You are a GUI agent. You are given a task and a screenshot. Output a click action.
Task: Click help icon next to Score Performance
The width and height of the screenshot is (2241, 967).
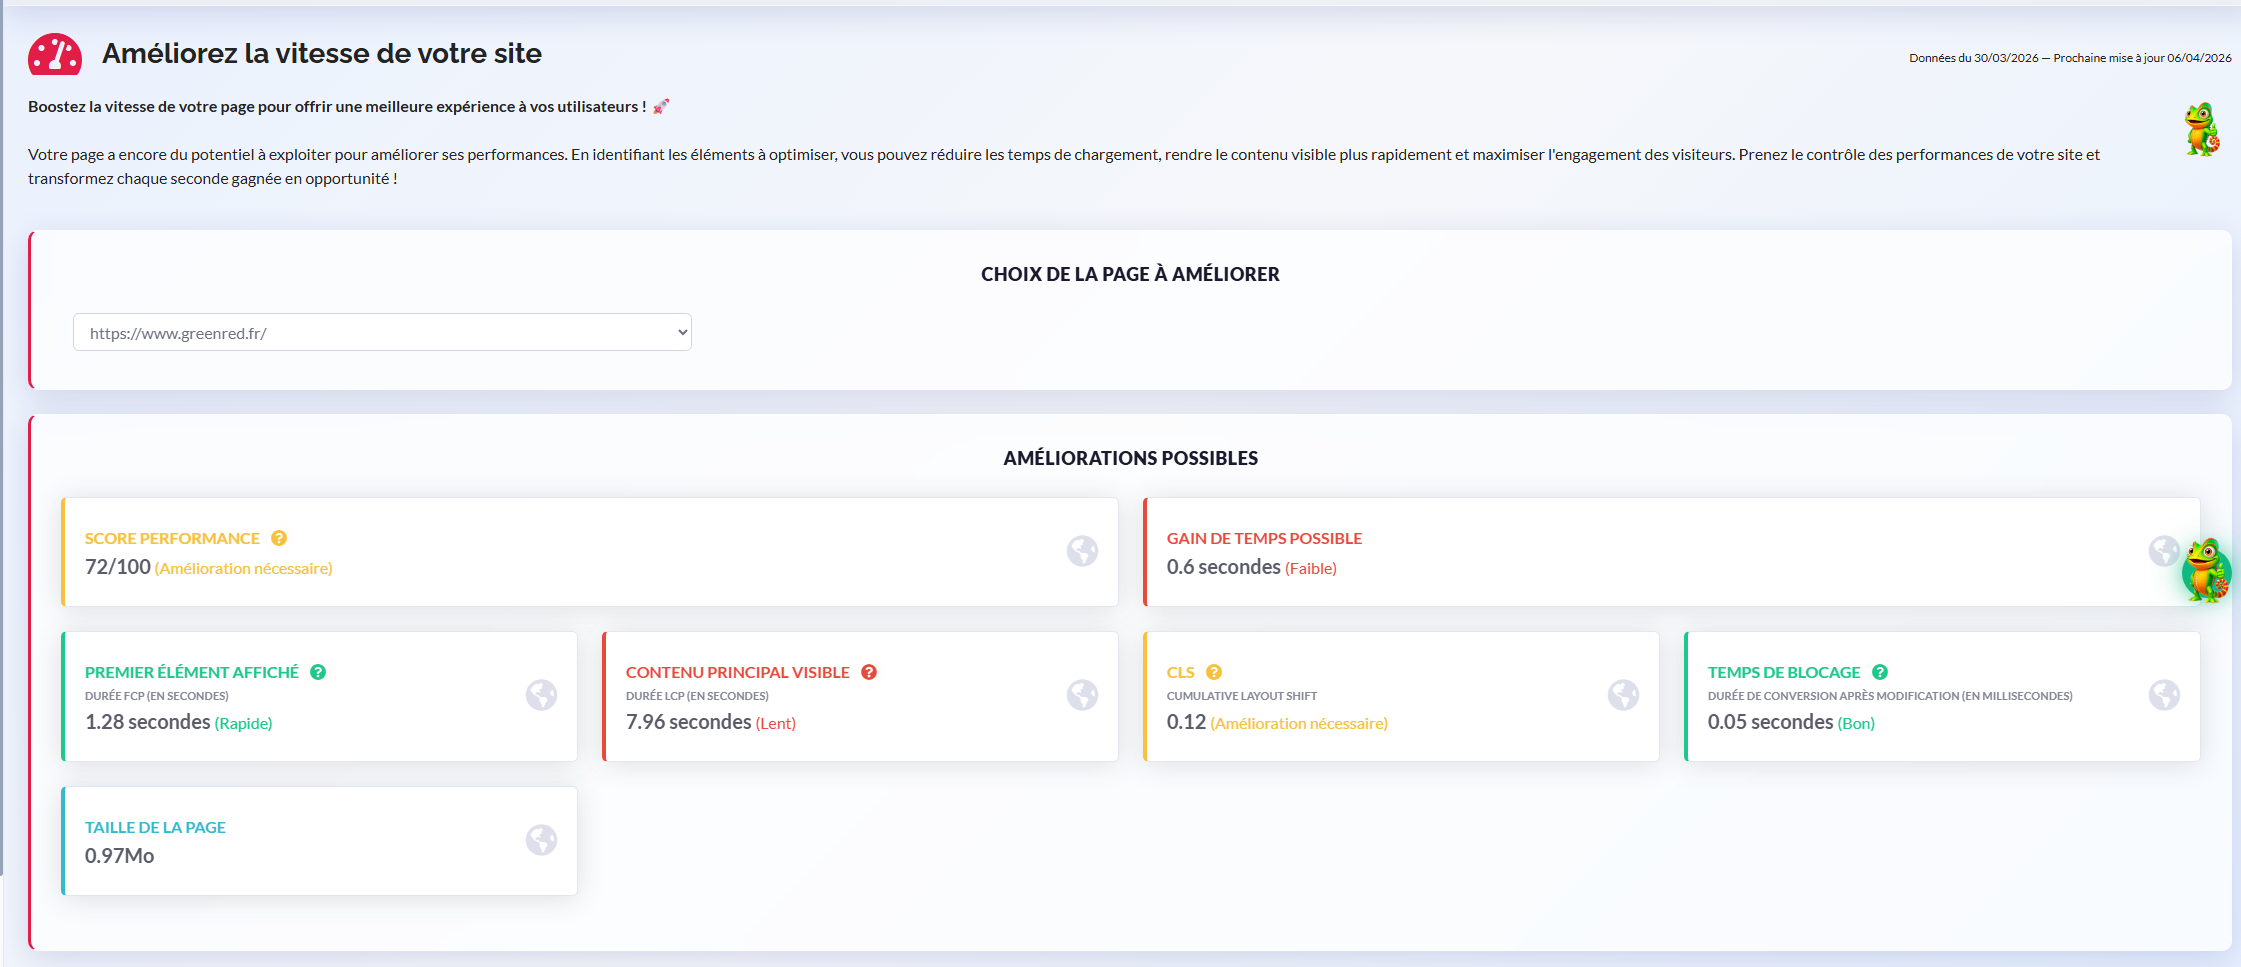[x=279, y=538]
